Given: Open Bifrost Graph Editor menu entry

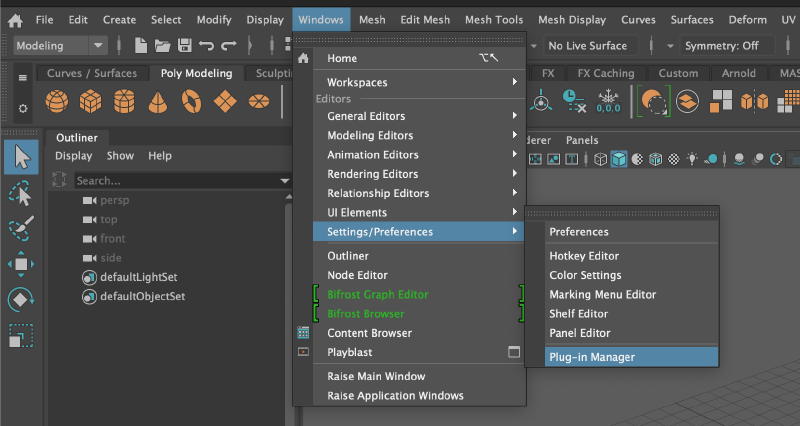Looking at the screenshot, I should pyautogui.click(x=421, y=294).
